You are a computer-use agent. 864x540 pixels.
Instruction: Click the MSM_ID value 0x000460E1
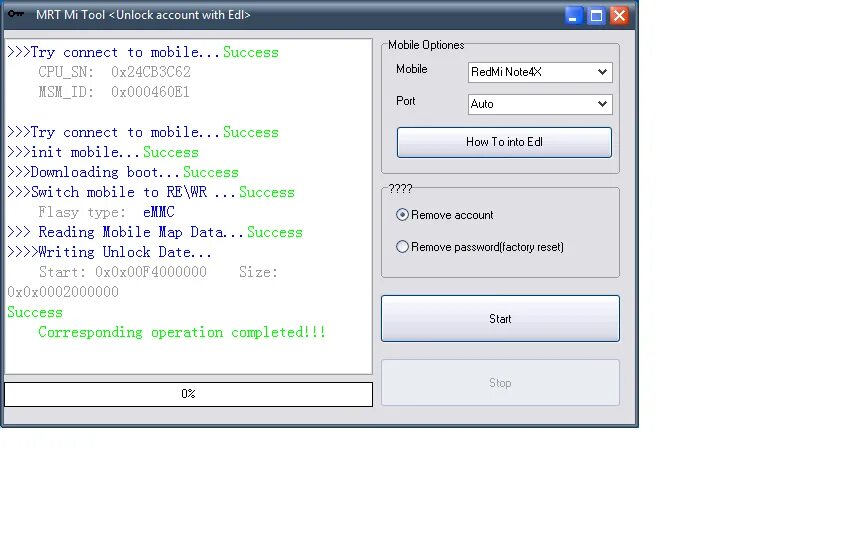click(150, 92)
